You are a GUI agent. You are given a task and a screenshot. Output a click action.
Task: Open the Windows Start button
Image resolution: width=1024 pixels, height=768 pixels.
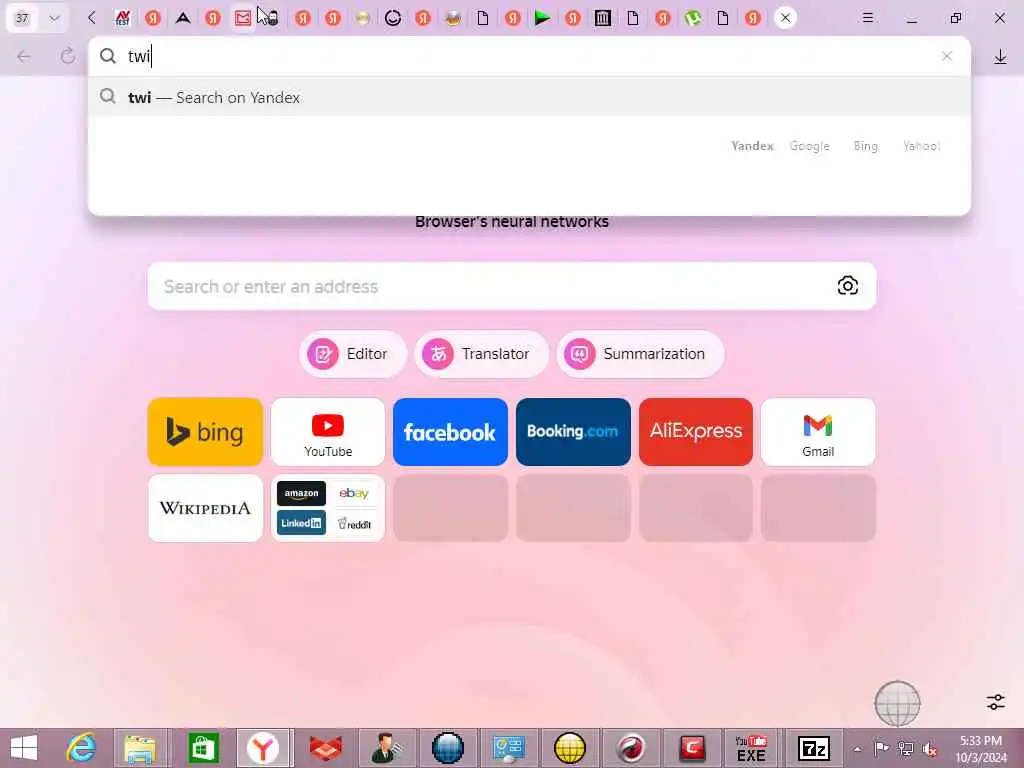[24, 748]
